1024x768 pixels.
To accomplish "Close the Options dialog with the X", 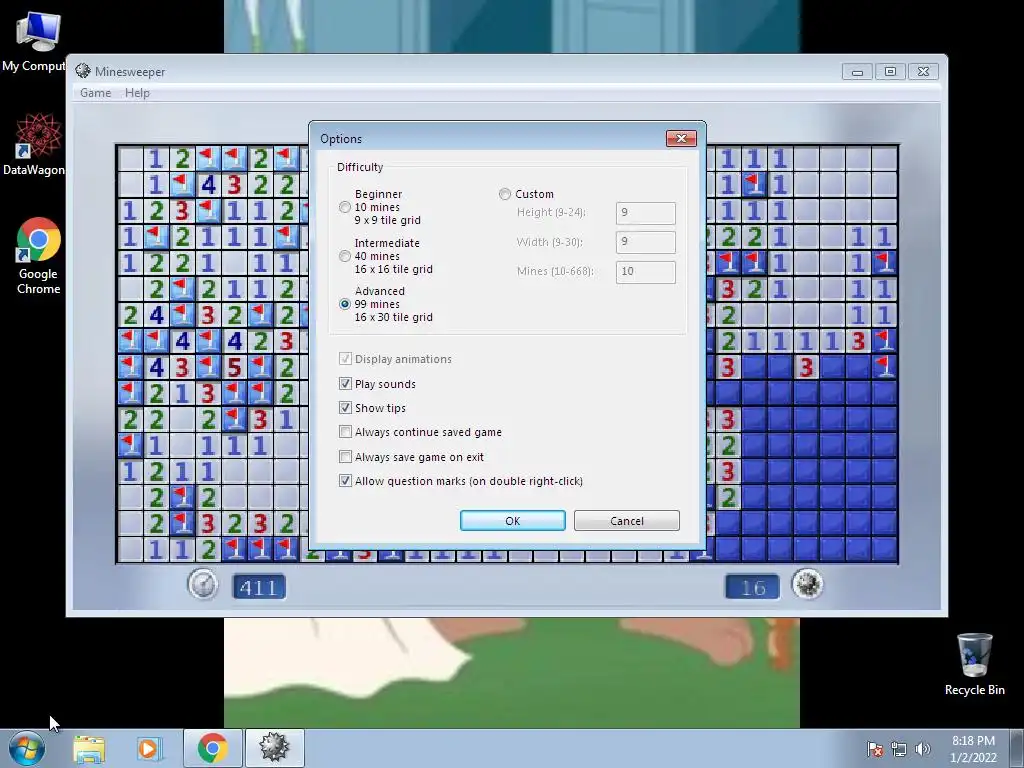I will (681, 138).
